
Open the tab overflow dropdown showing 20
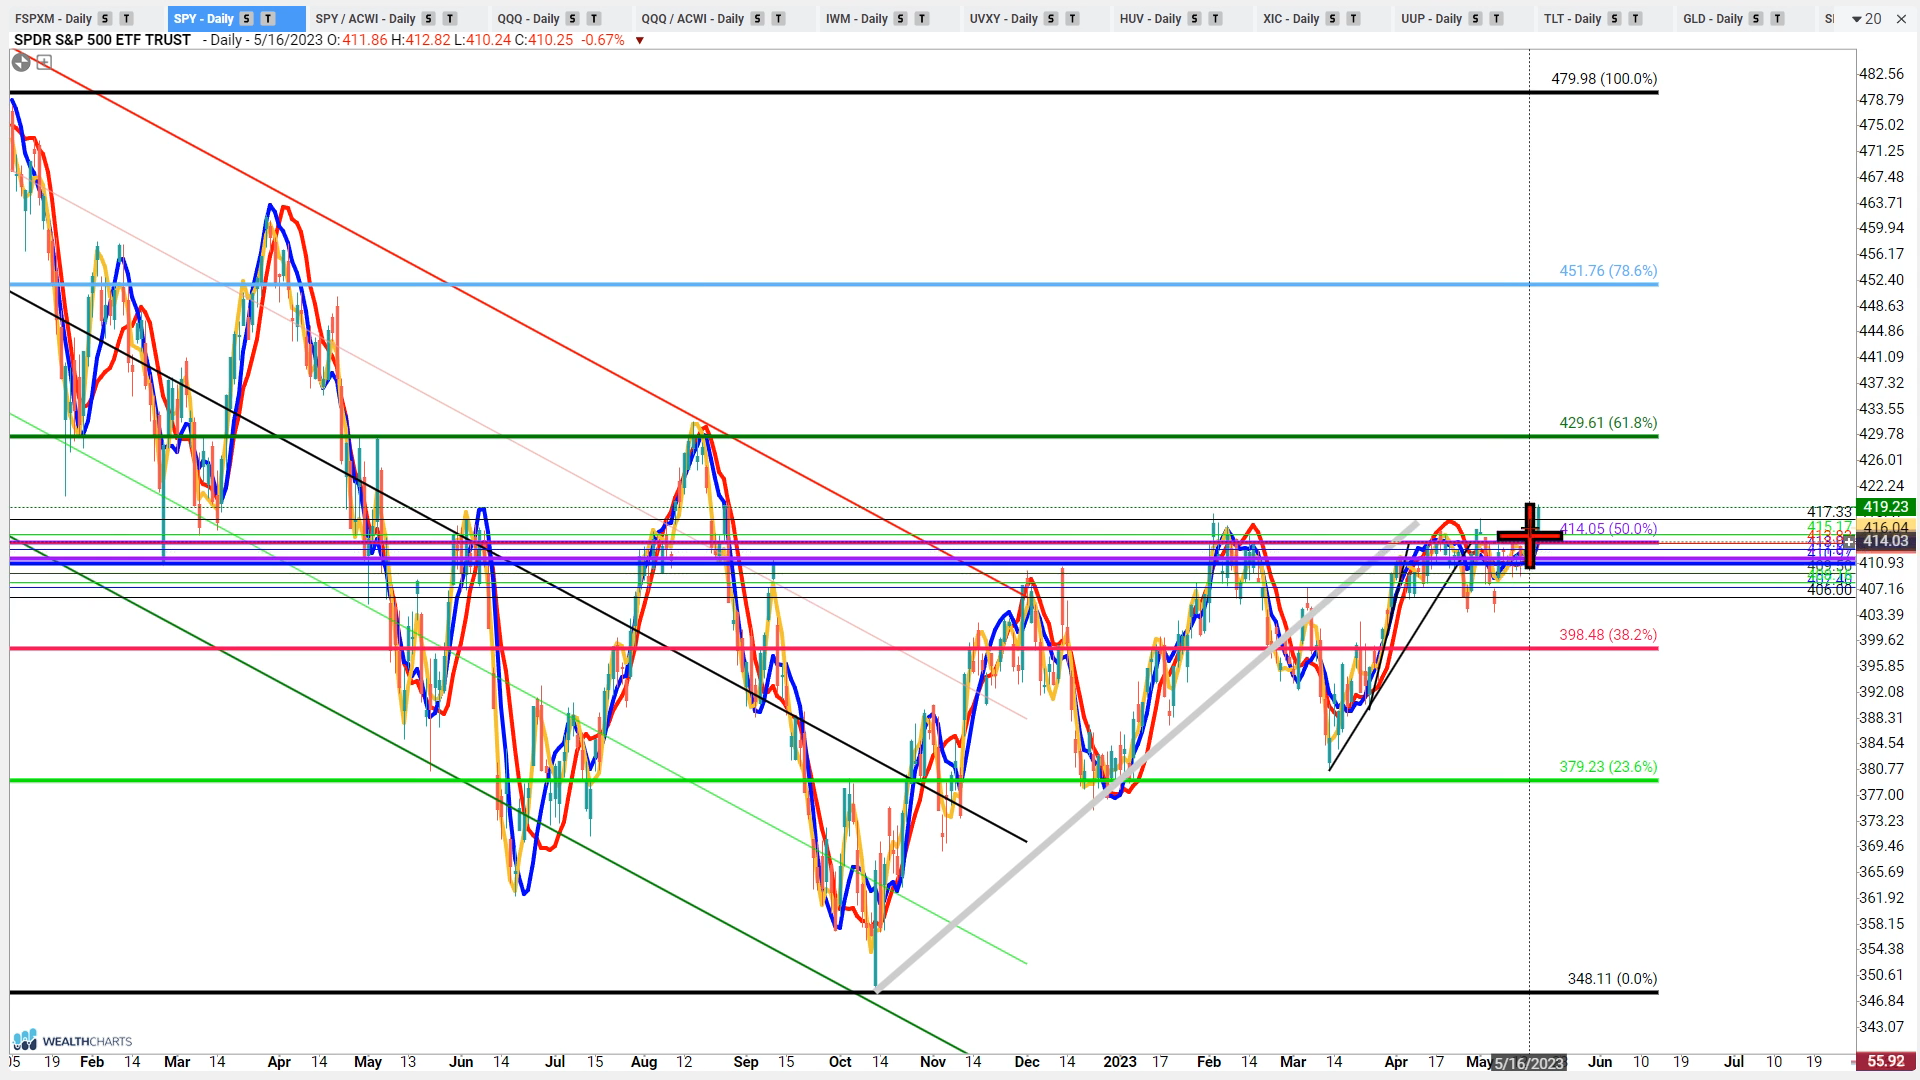click(x=1866, y=19)
